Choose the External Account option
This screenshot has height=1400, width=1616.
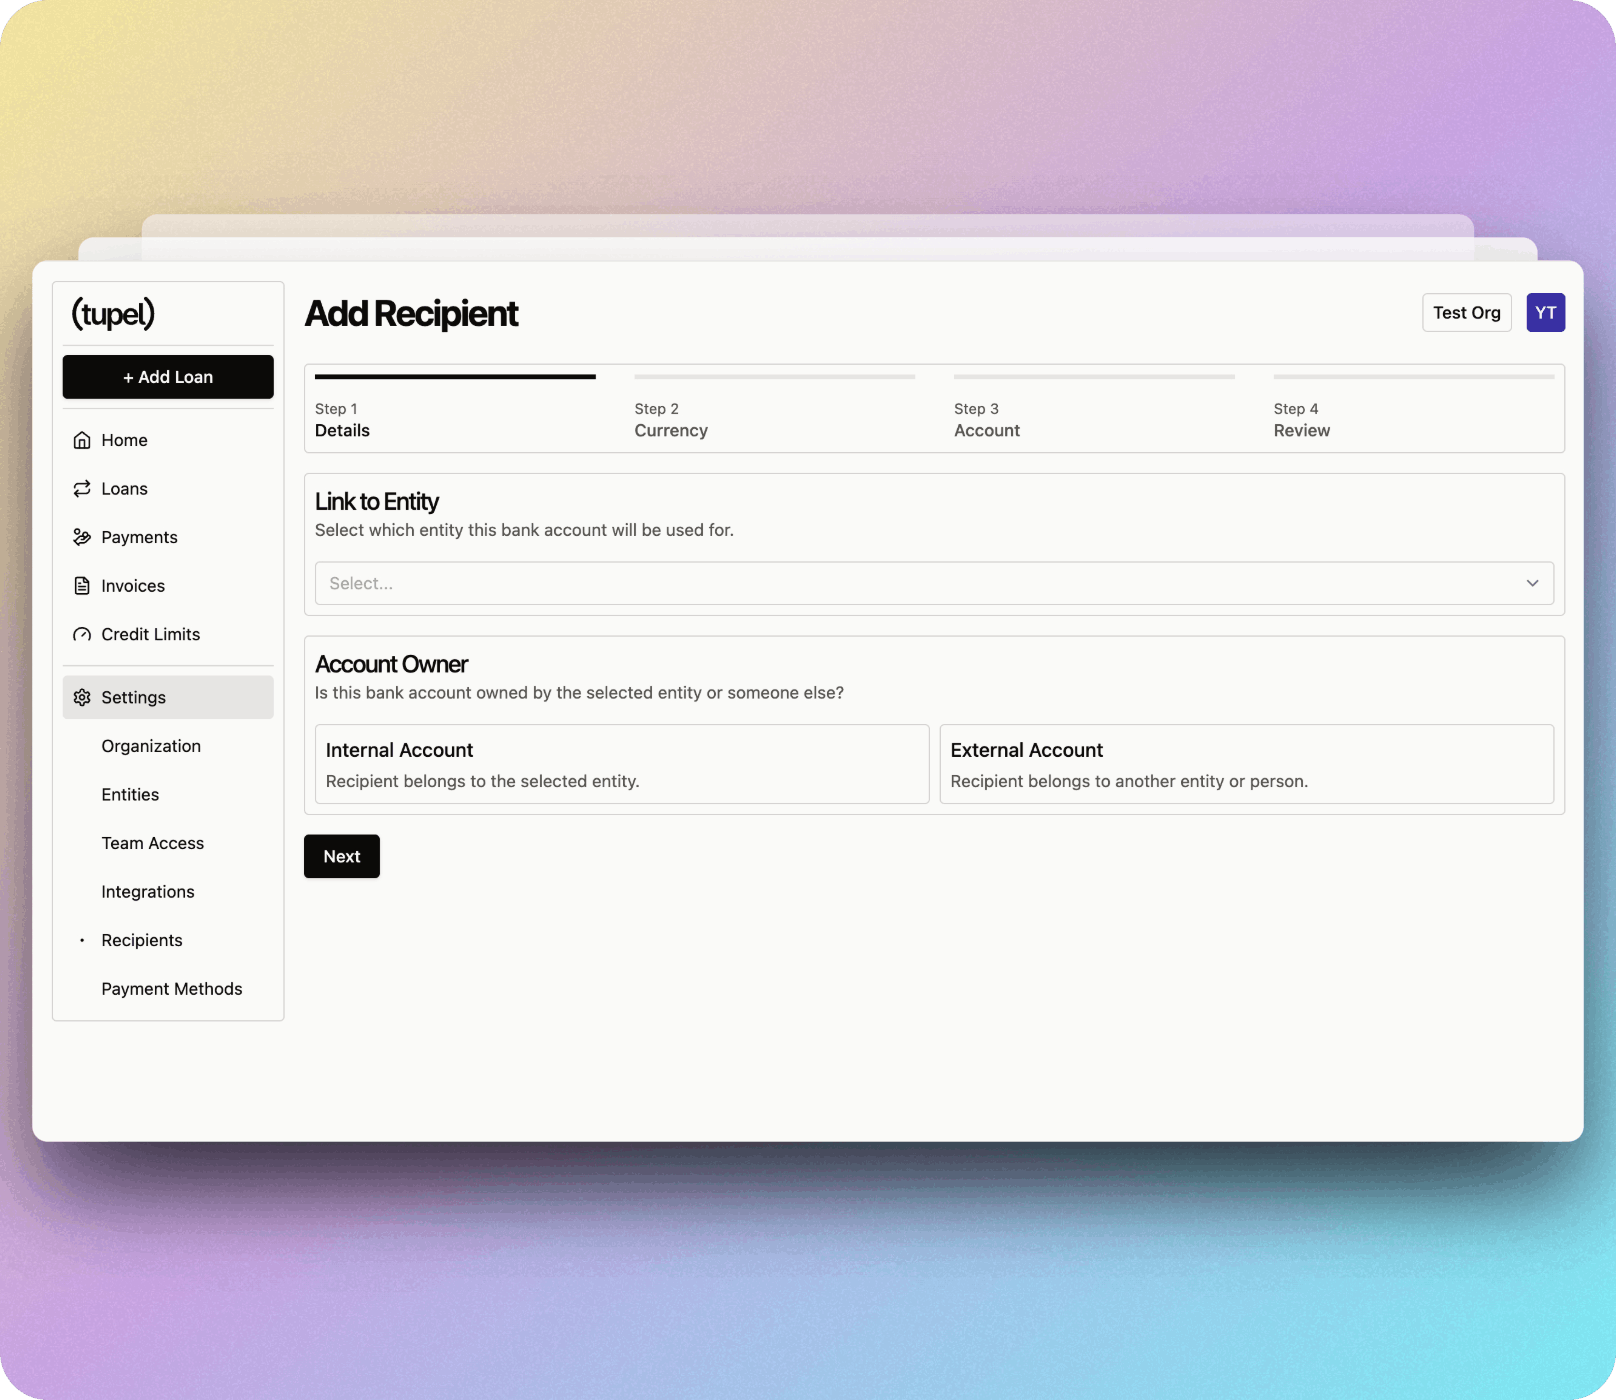click(1246, 764)
